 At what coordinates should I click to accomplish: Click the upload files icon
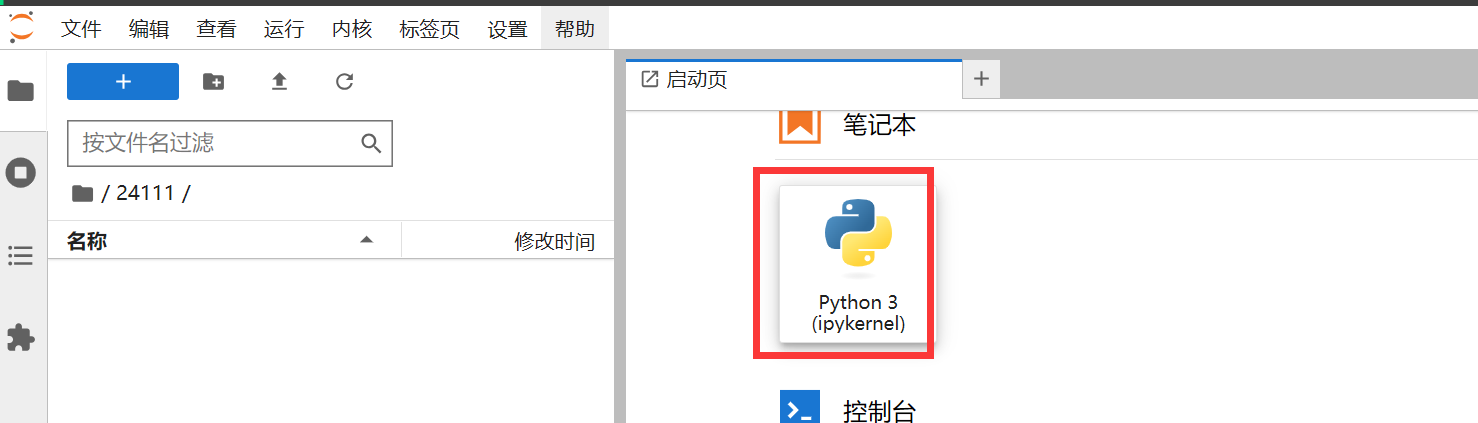[x=279, y=82]
